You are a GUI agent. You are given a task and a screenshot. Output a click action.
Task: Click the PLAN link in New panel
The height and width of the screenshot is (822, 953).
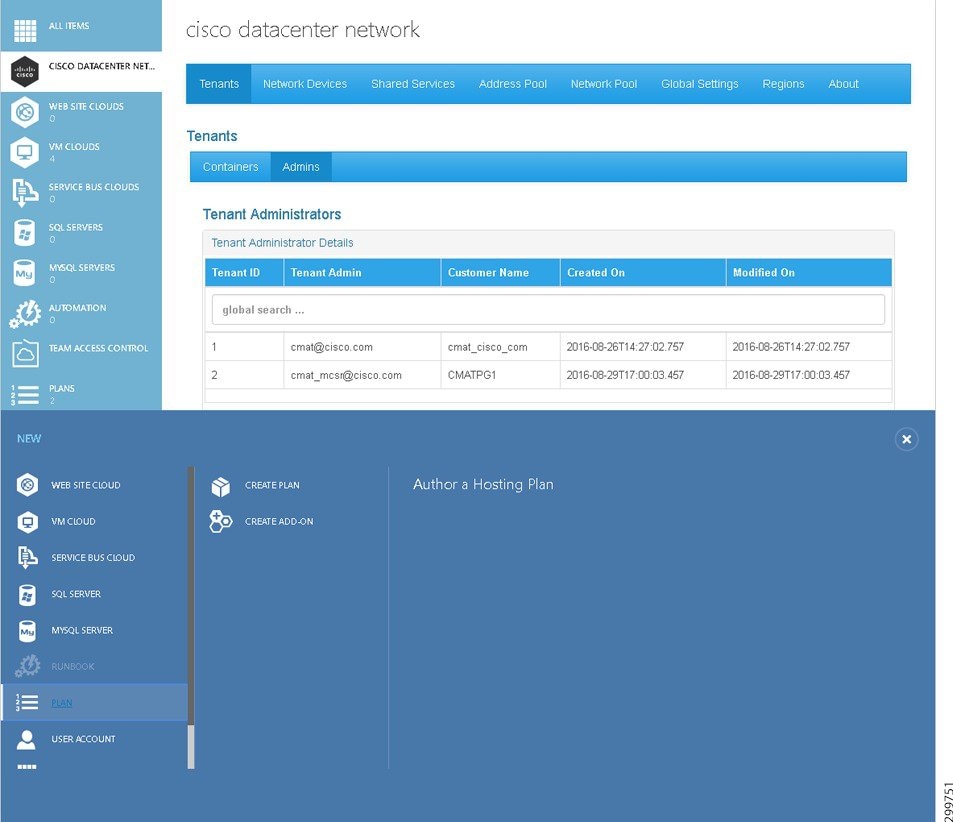[x=61, y=703]
